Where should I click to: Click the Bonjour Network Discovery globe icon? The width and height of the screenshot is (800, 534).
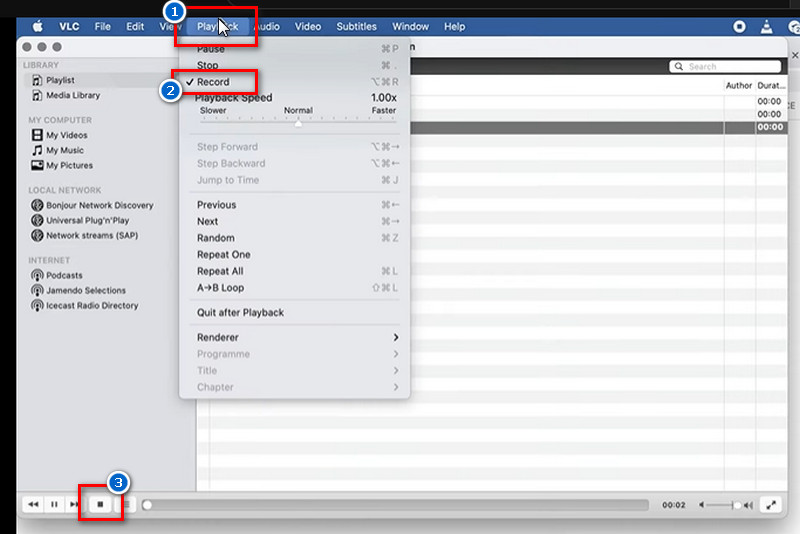37,205
